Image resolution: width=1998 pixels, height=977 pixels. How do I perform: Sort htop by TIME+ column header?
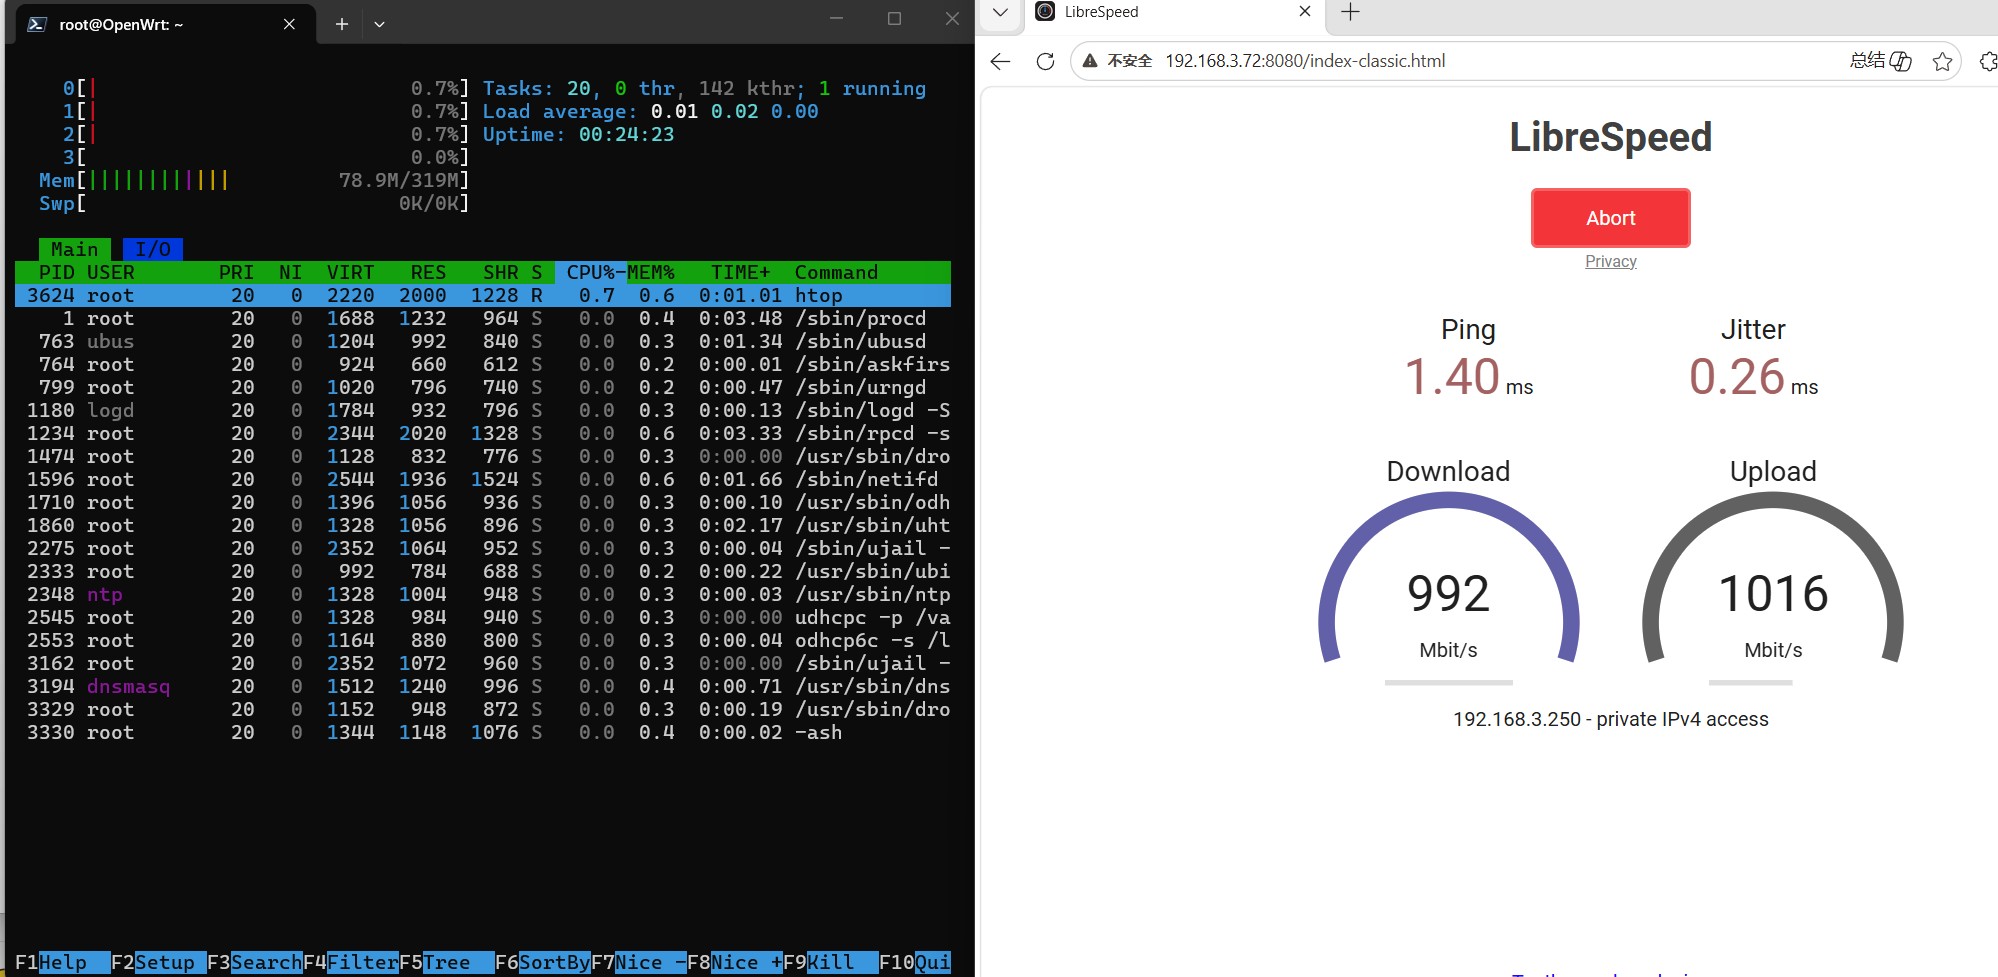pyautogui.click(x=740, y=272)
